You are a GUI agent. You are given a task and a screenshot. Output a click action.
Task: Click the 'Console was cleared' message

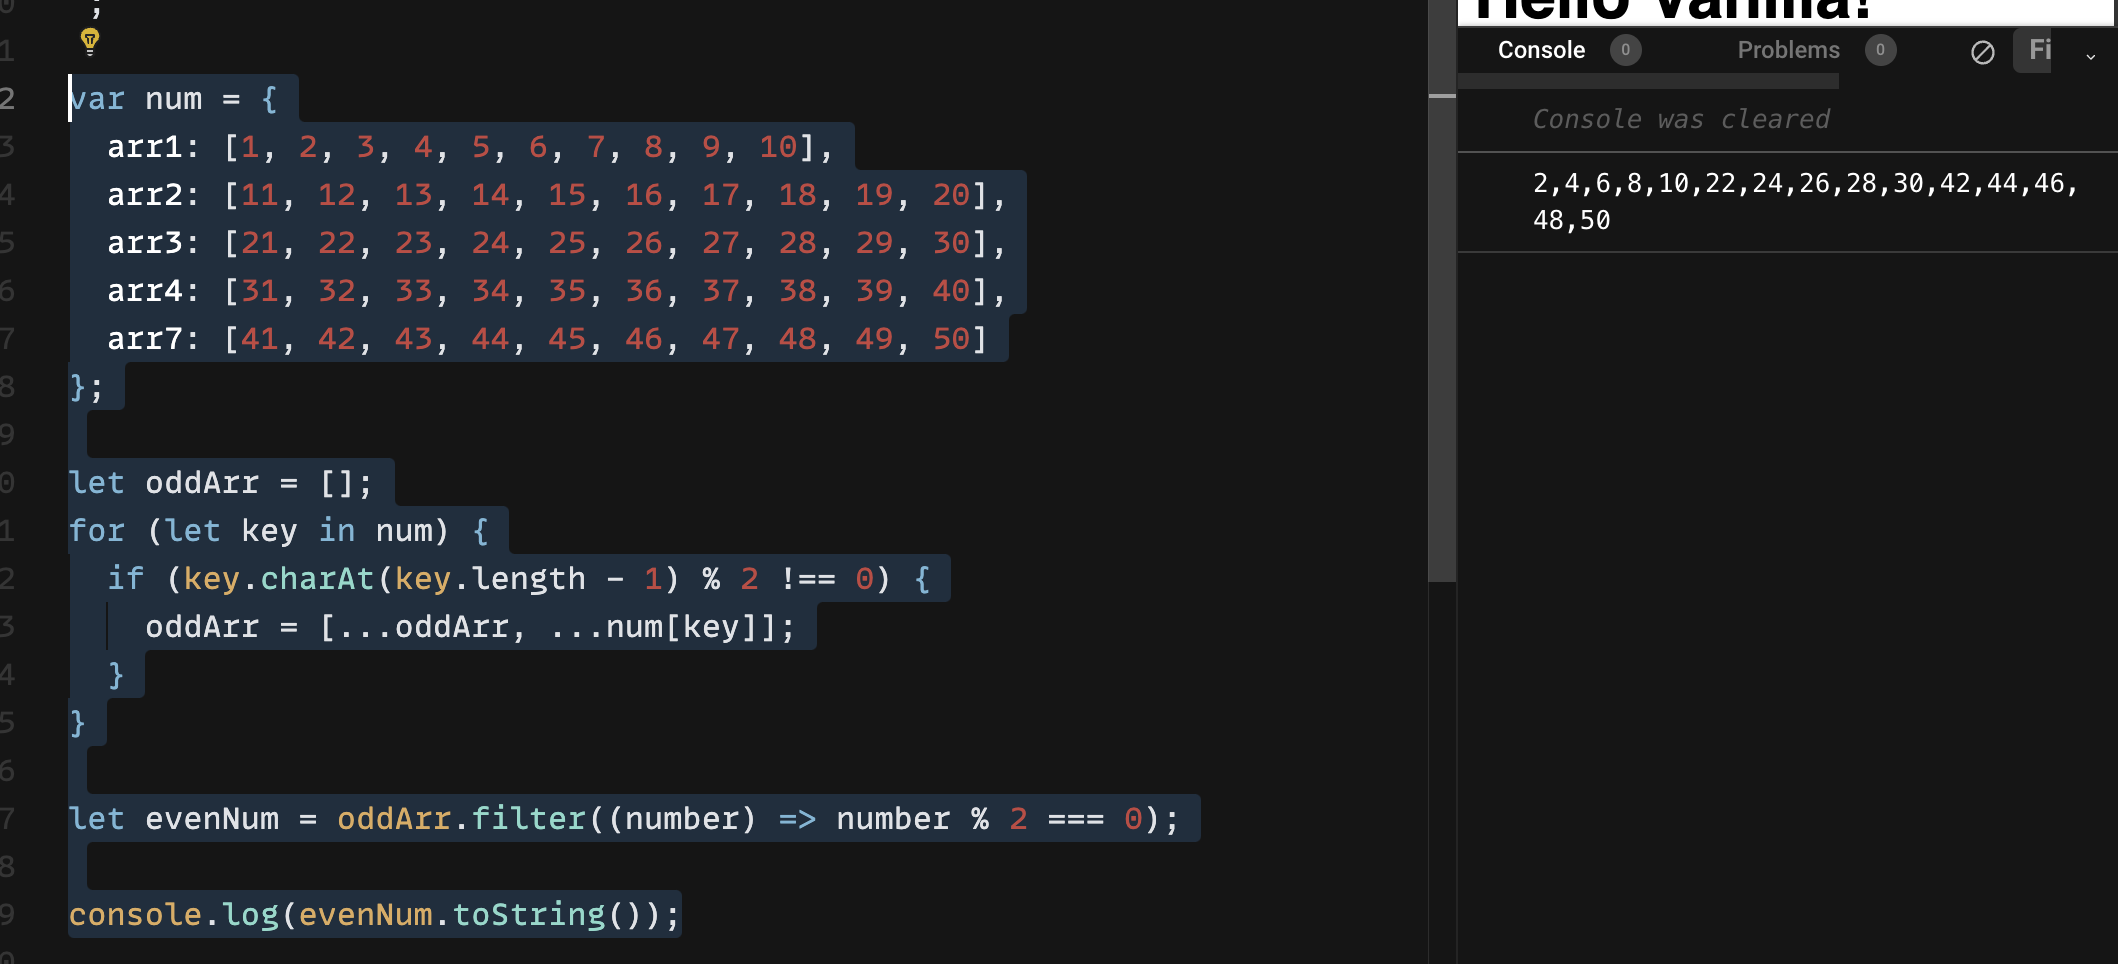1681,119
